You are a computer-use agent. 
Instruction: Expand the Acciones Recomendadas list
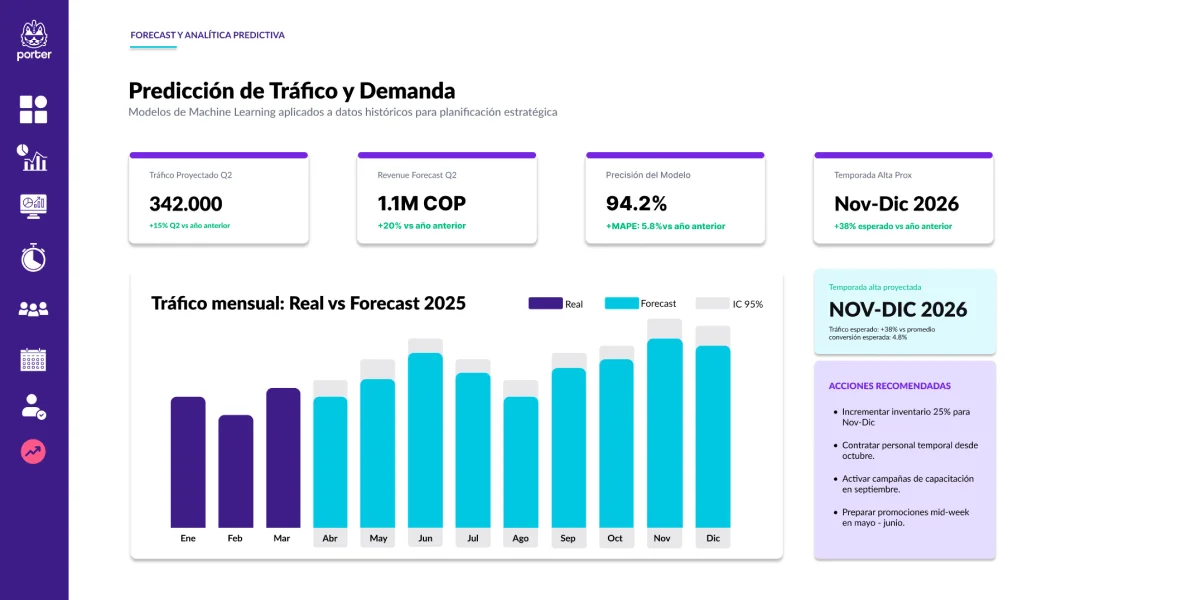904,460
